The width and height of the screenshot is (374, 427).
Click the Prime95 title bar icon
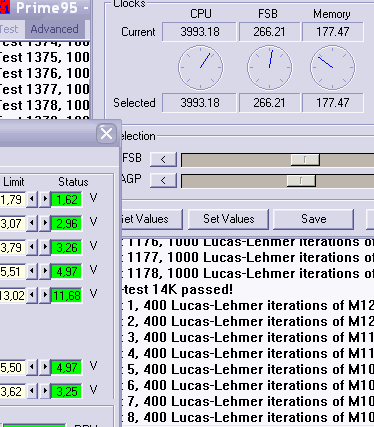5,7
